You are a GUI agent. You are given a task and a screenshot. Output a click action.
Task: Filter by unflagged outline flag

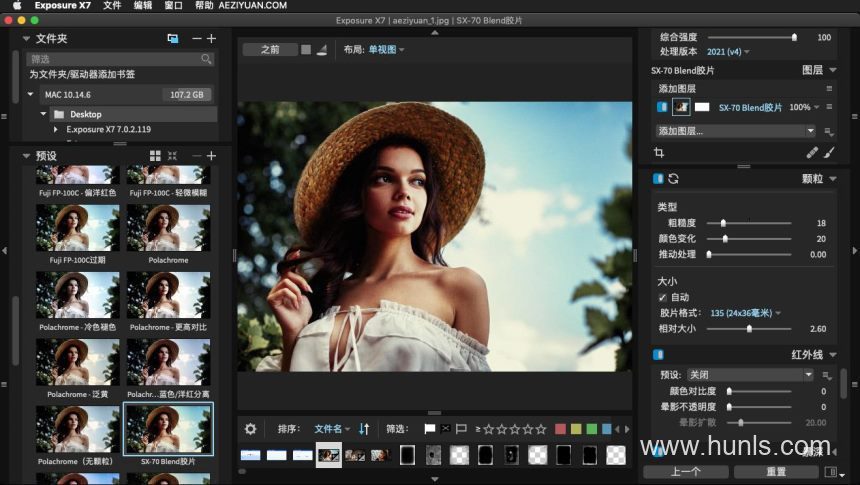(461, 428)
